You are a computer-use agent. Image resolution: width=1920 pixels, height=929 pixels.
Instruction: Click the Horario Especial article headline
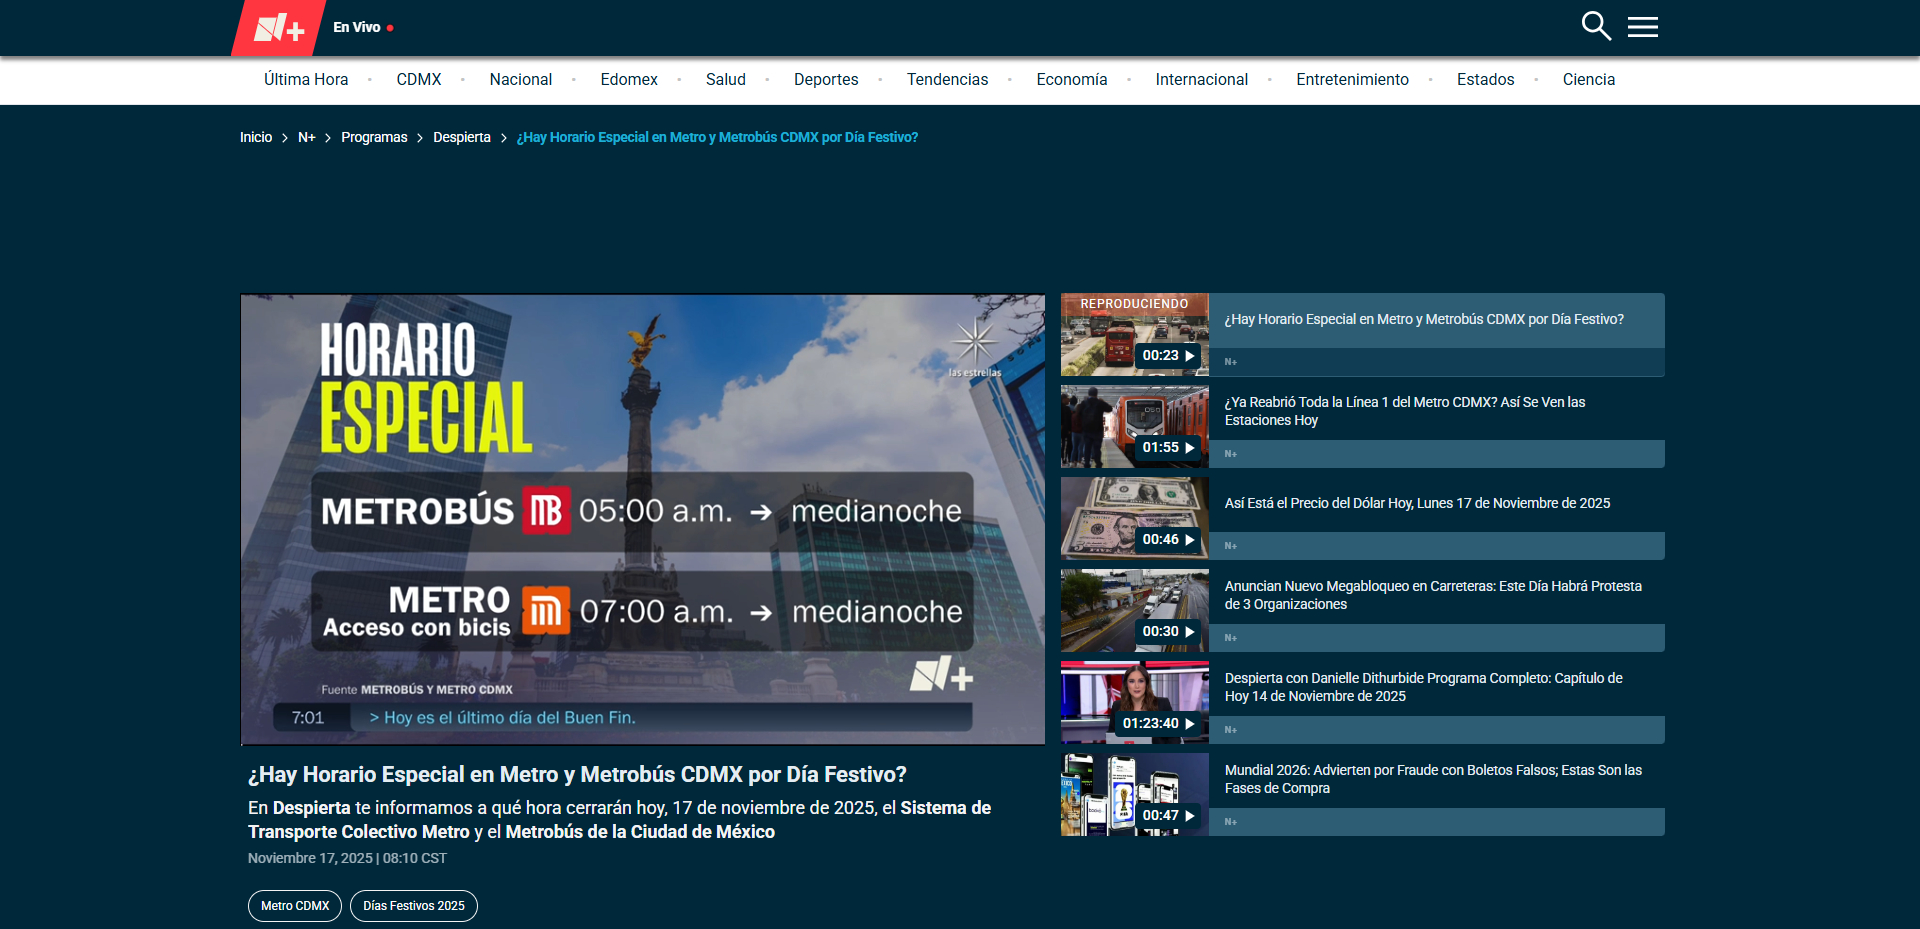tap(577, 774)
